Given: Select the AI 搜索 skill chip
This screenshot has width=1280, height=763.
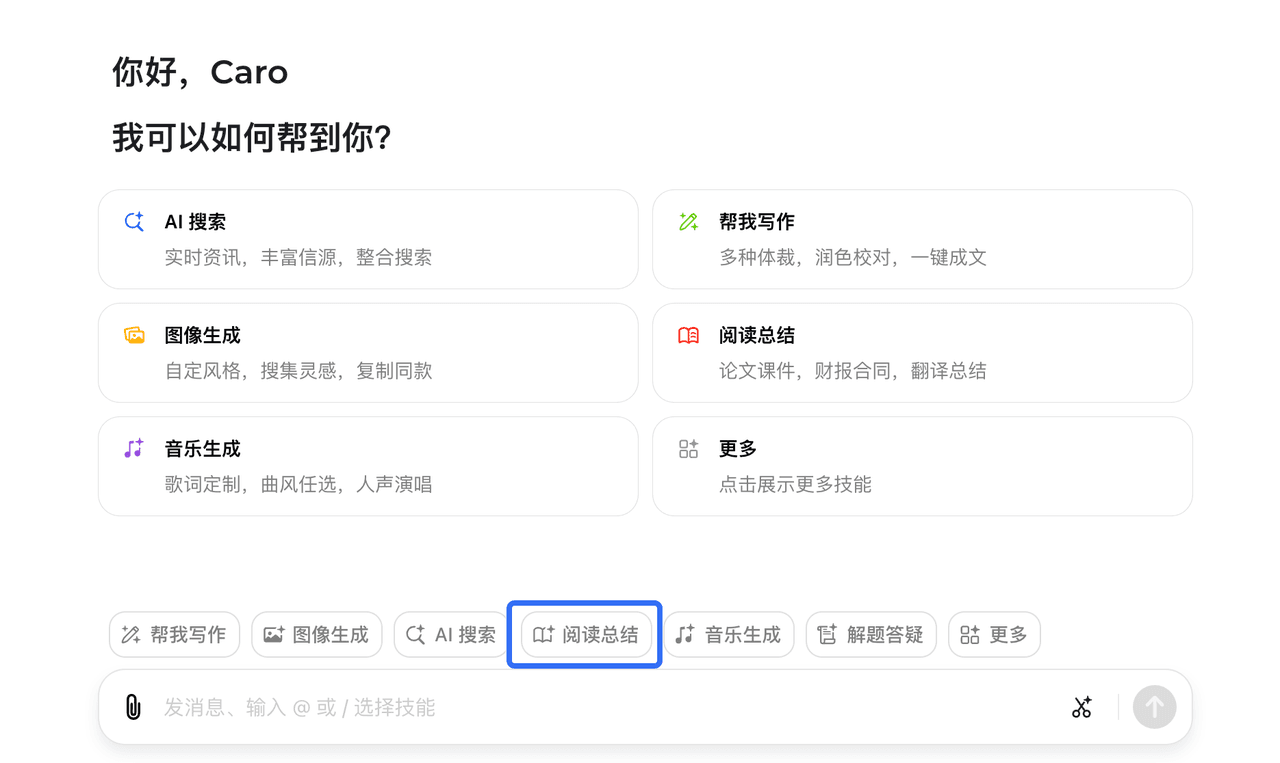Looking at the screenshot, I should (451, 635).
